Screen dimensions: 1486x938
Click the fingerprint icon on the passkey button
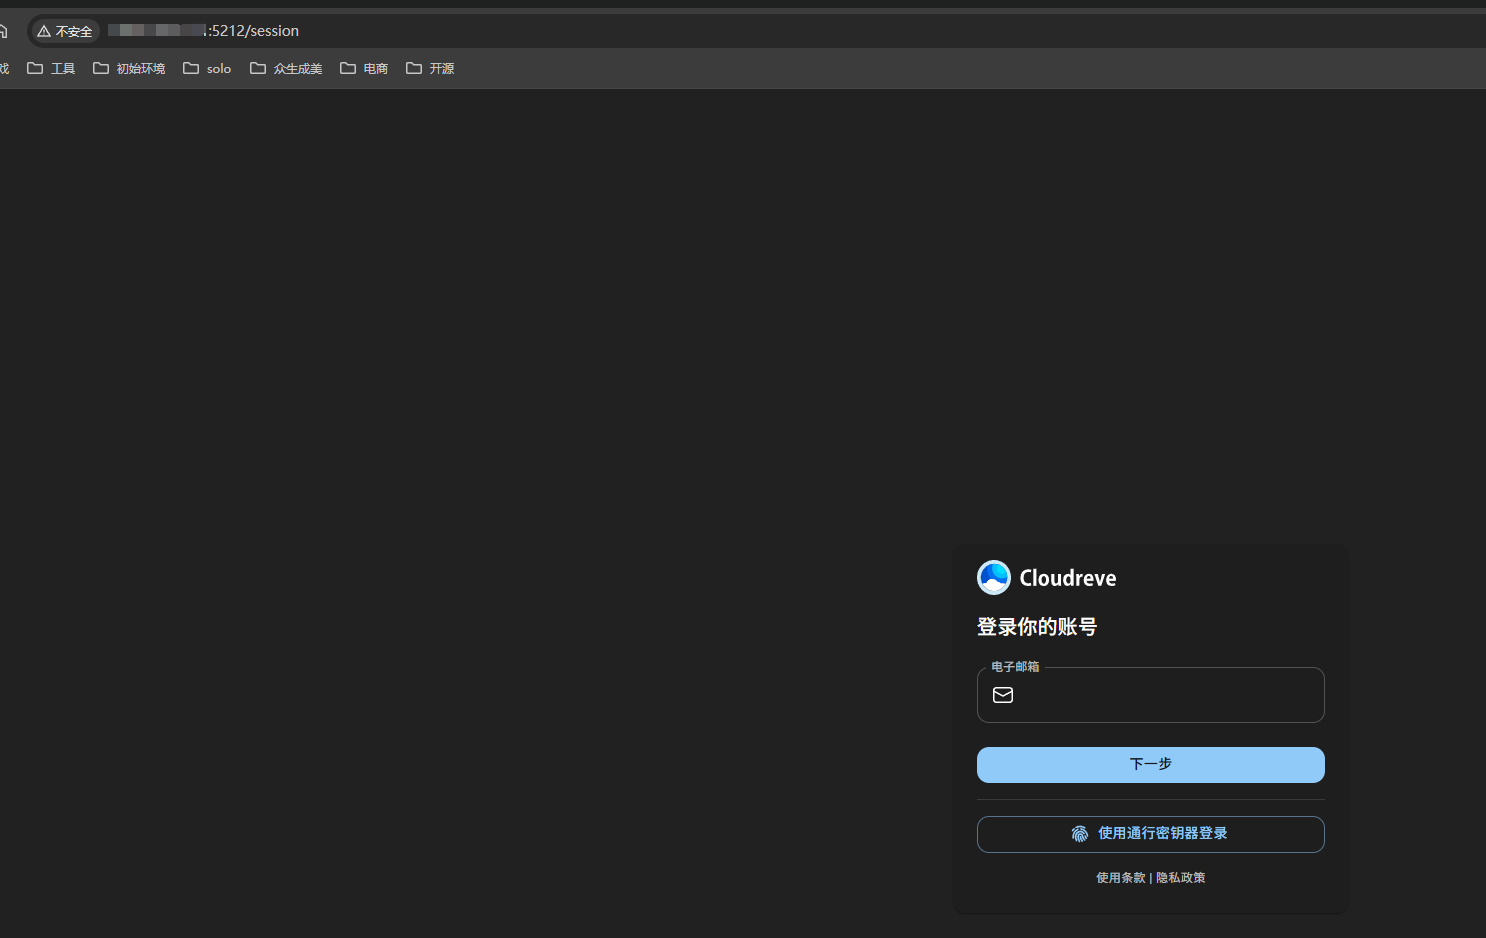point(1079,833)
